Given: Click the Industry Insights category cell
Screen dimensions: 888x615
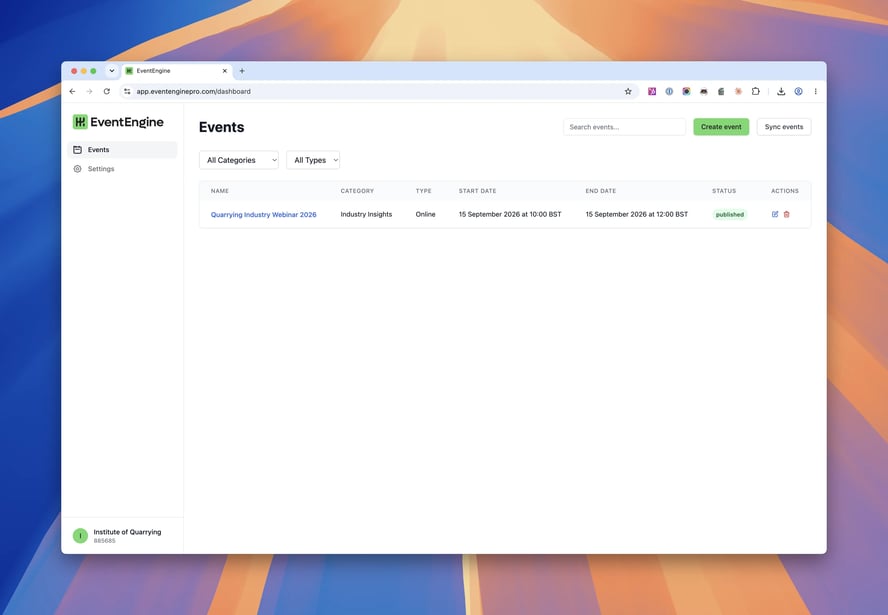Looking at the screenshot, I should click(366, 214).
